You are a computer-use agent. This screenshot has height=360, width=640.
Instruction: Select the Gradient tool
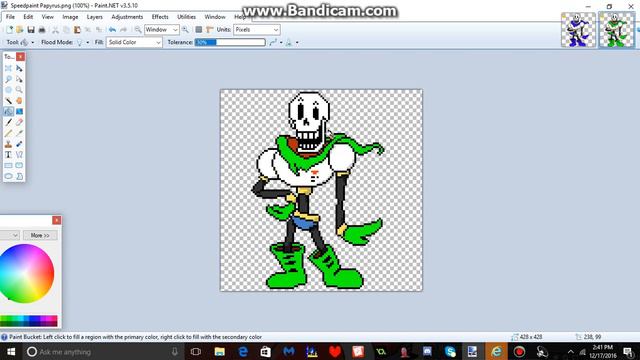coord(19,111)
